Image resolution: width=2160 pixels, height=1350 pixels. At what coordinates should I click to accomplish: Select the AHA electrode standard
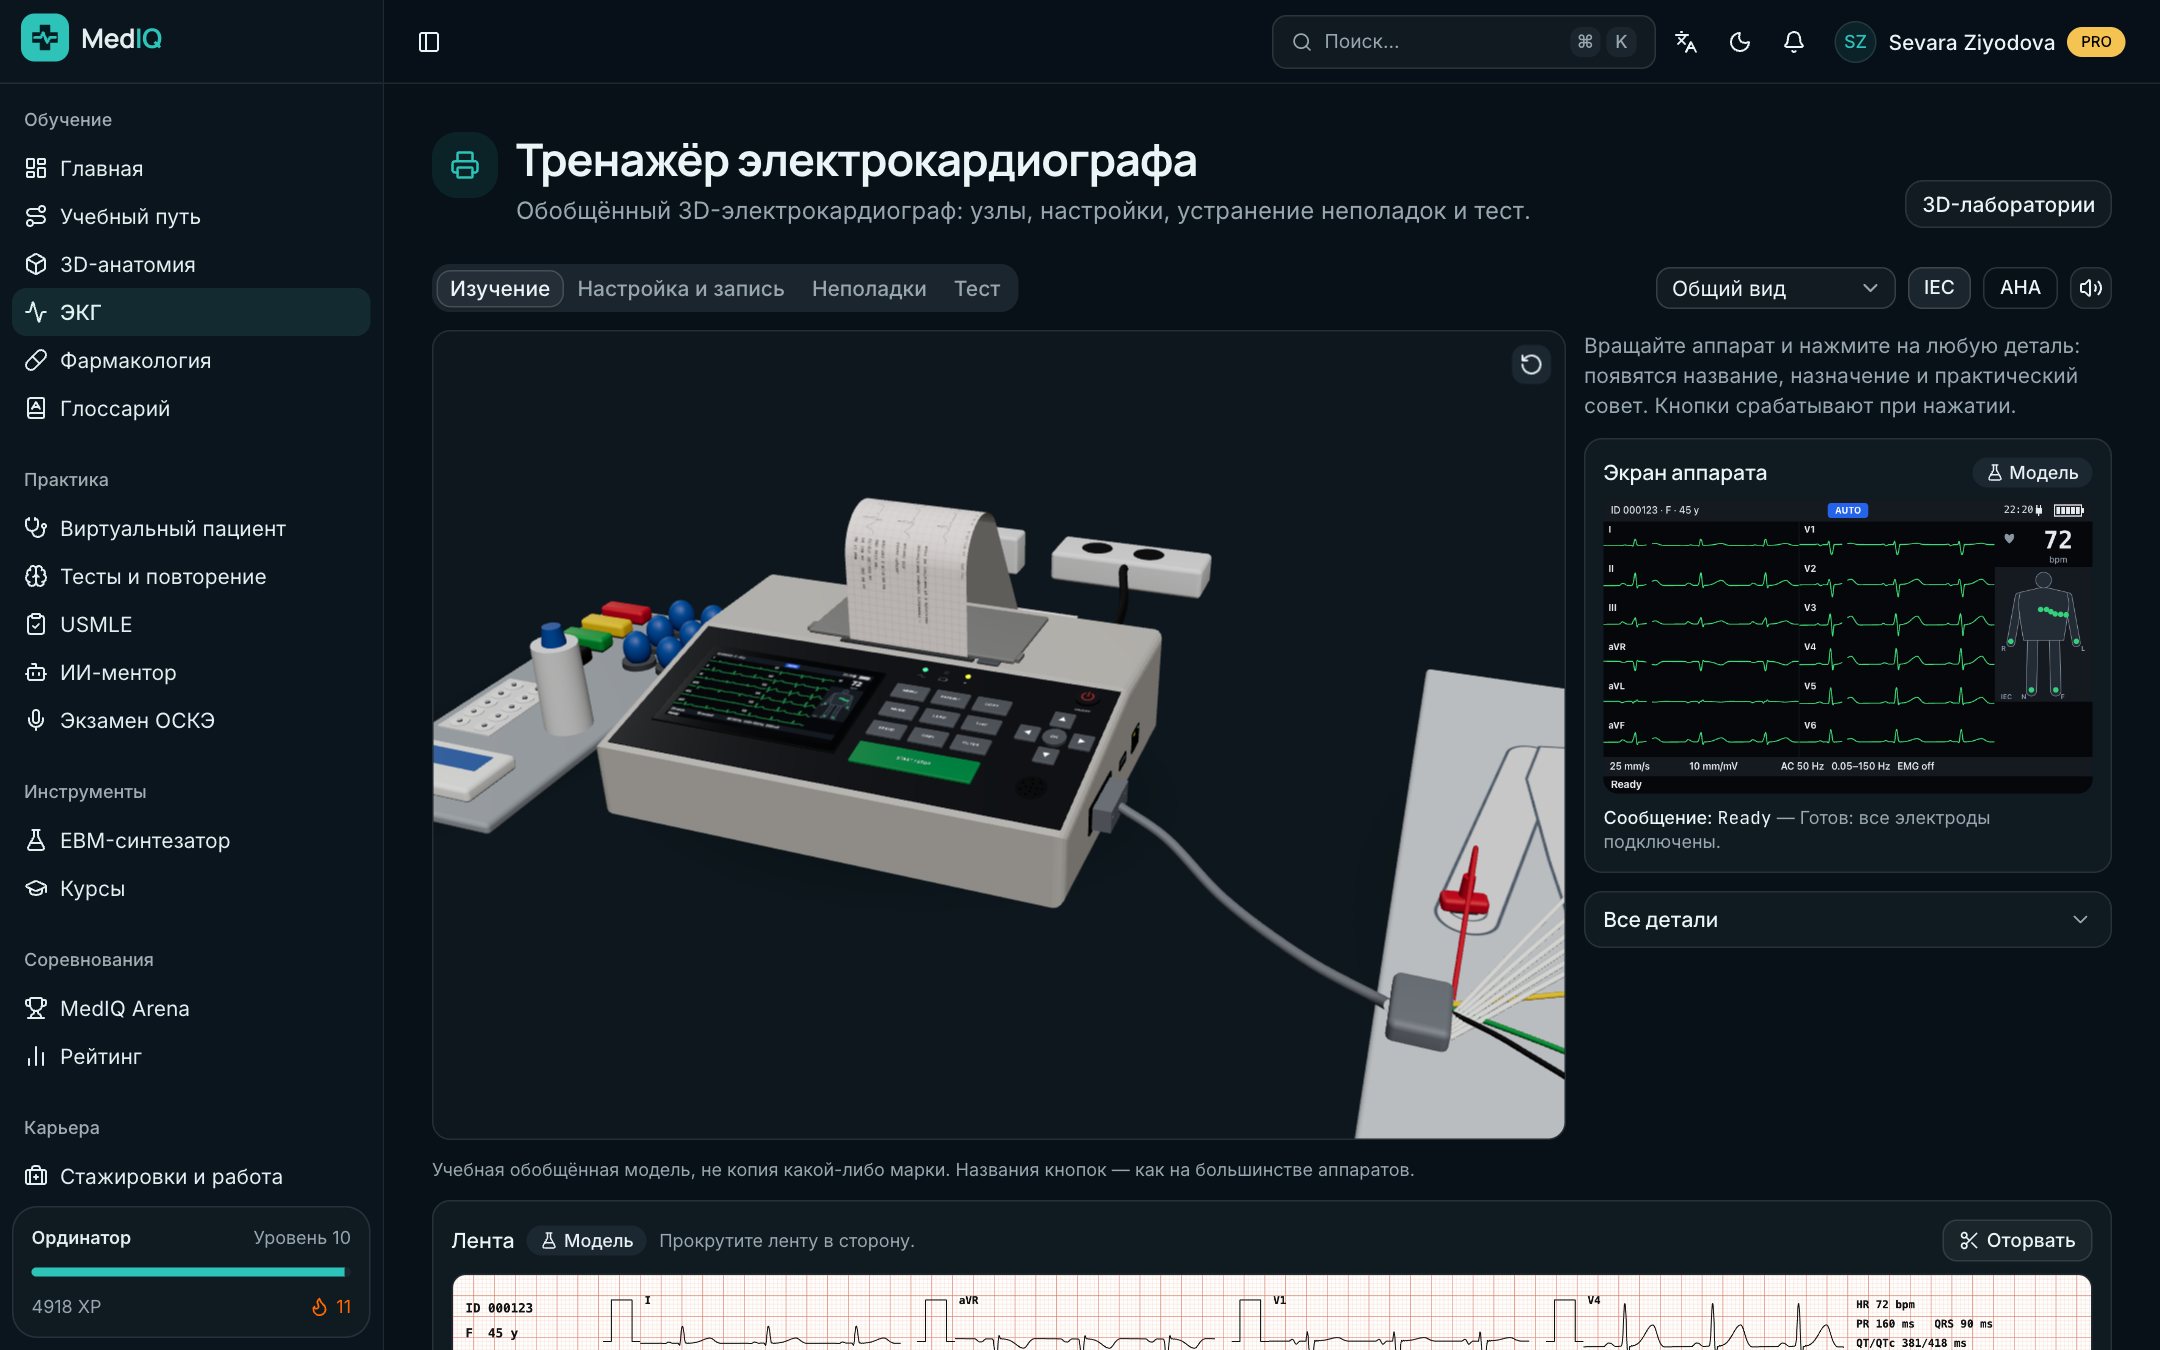coord(2020,288)
